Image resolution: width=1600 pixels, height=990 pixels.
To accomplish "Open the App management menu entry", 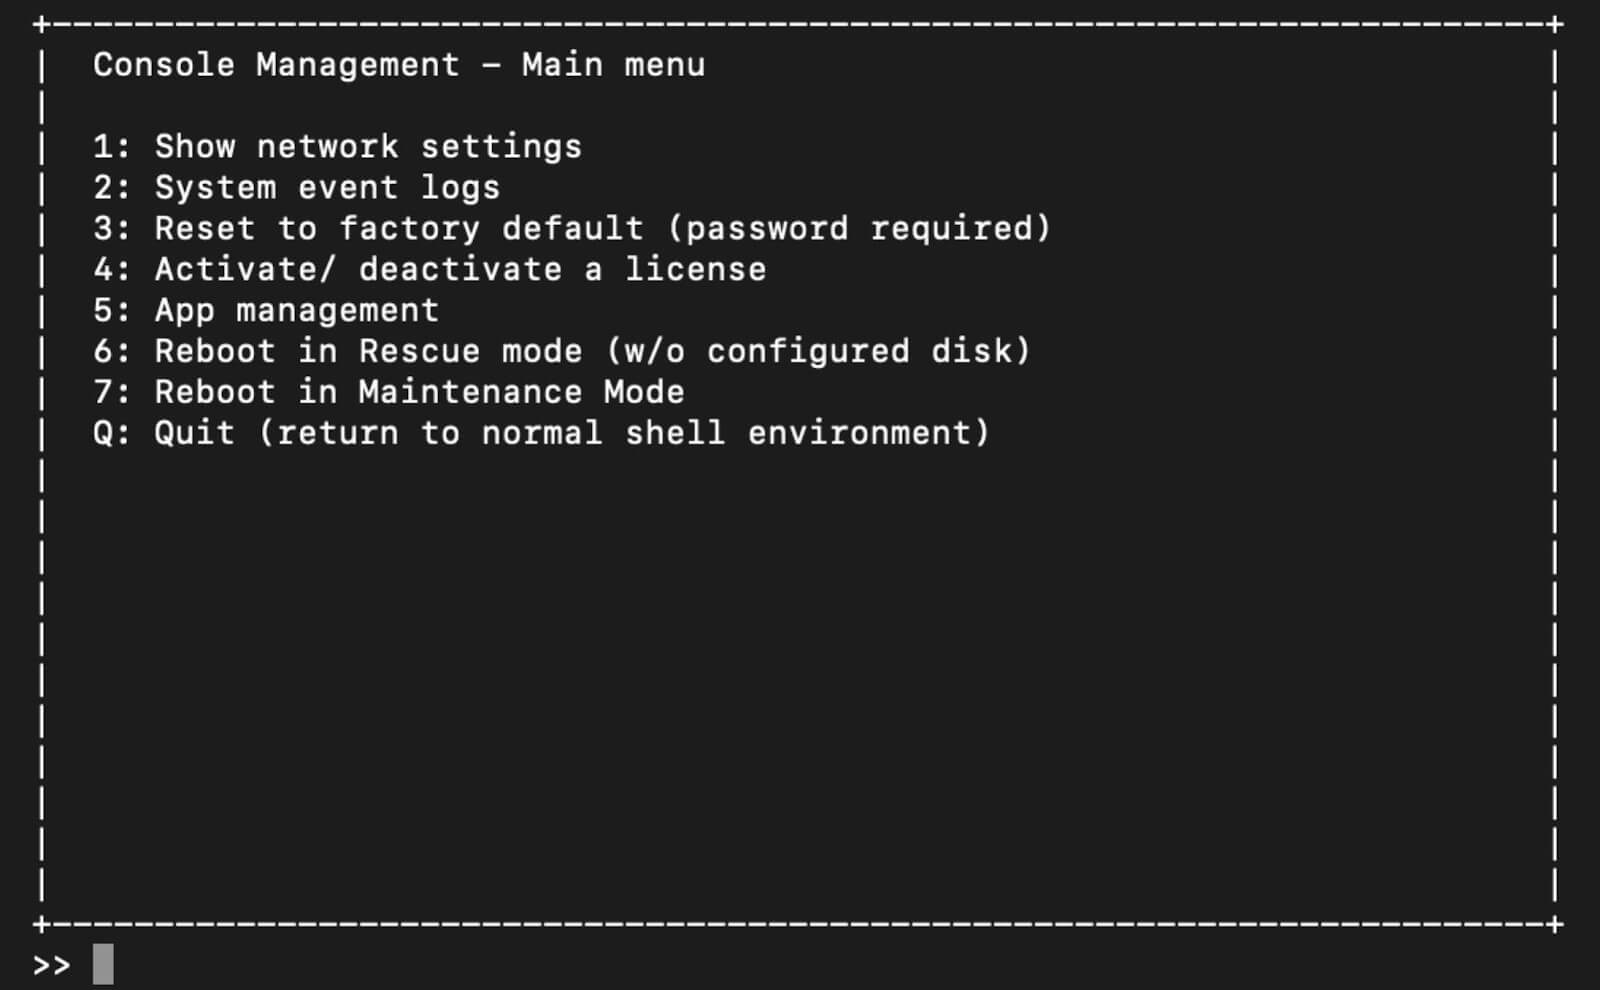I will coord(266,311).
